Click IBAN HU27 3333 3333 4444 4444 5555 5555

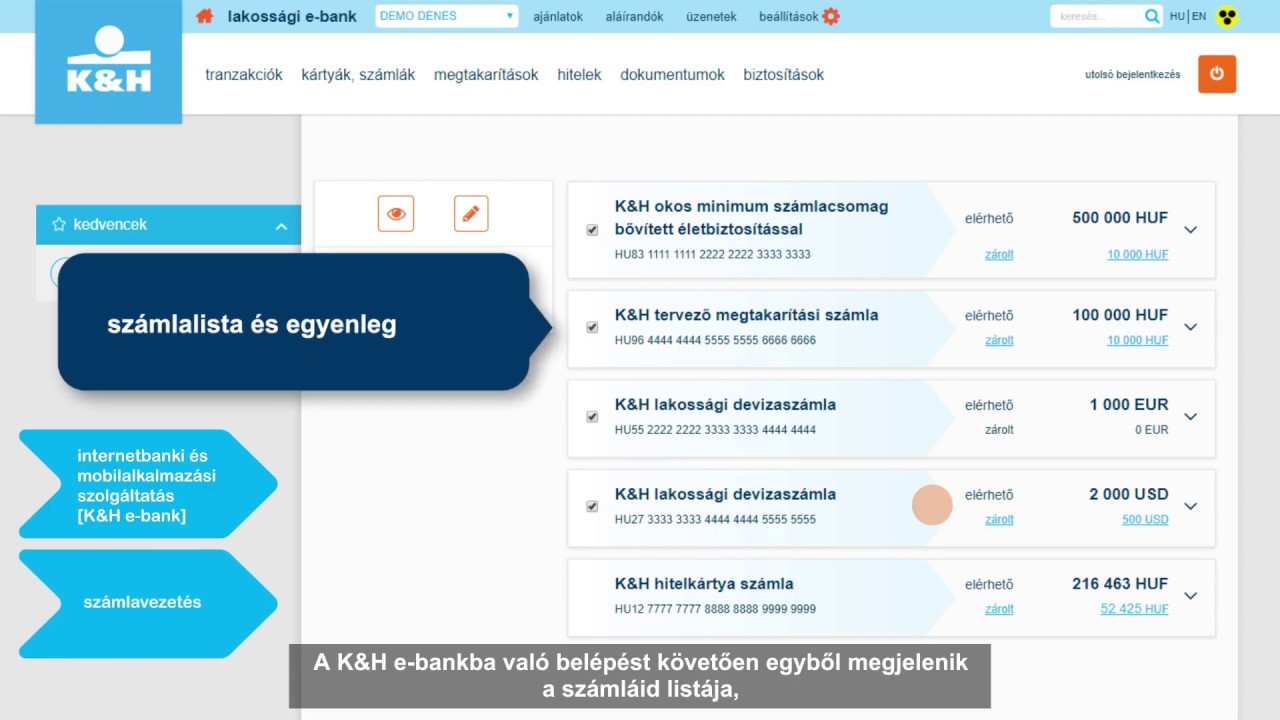(x=715, y=520)
